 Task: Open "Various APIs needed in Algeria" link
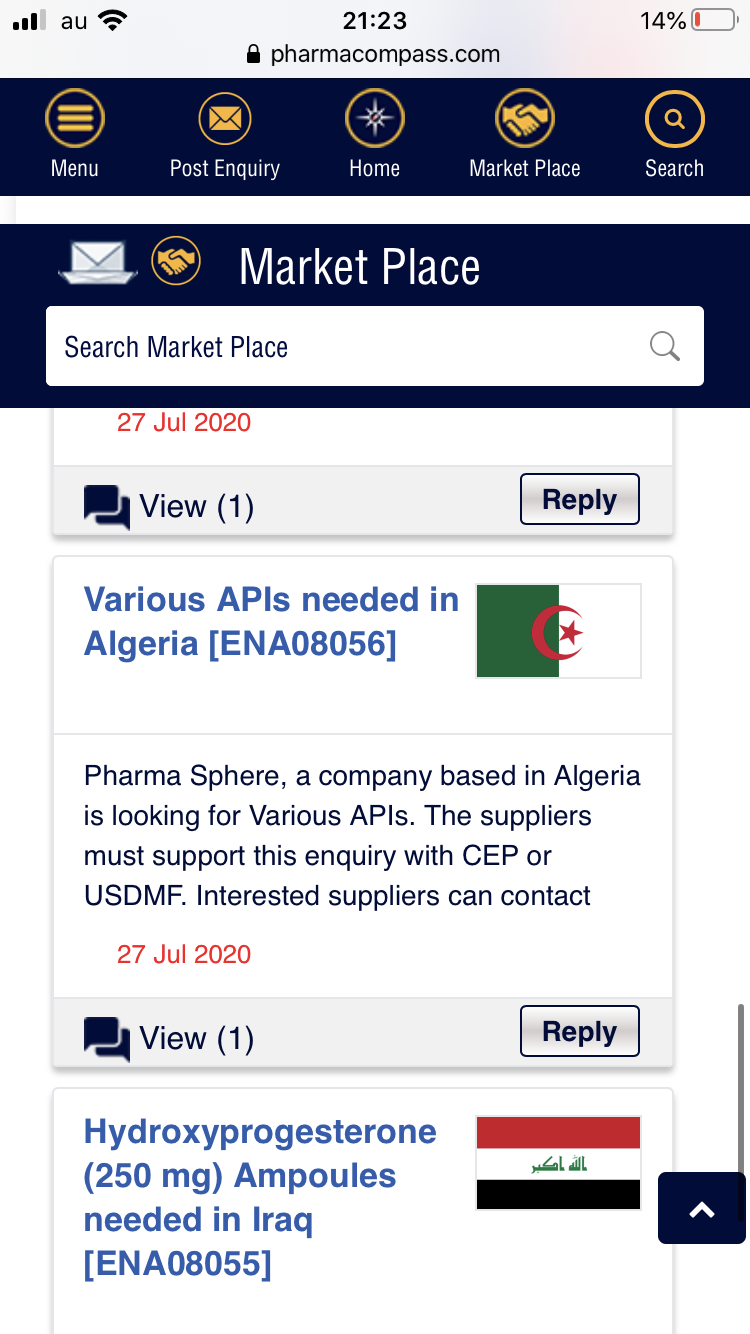[x=271, y=621]
